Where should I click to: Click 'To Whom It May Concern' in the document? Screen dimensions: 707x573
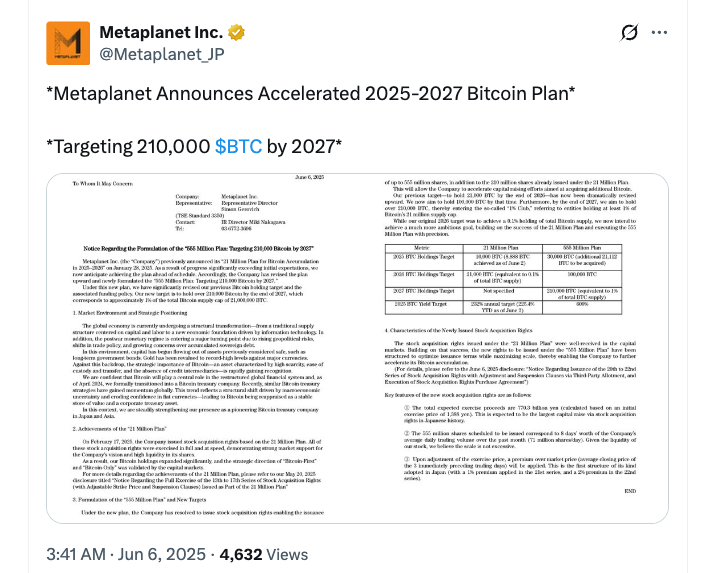click(100, 185)
